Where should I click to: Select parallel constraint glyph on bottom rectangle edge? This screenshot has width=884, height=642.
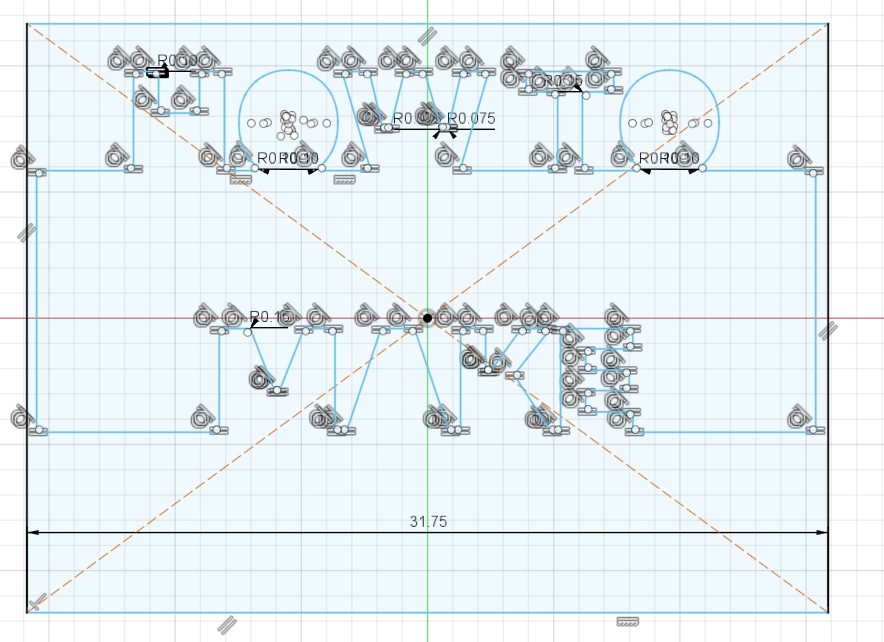[227, 624]
